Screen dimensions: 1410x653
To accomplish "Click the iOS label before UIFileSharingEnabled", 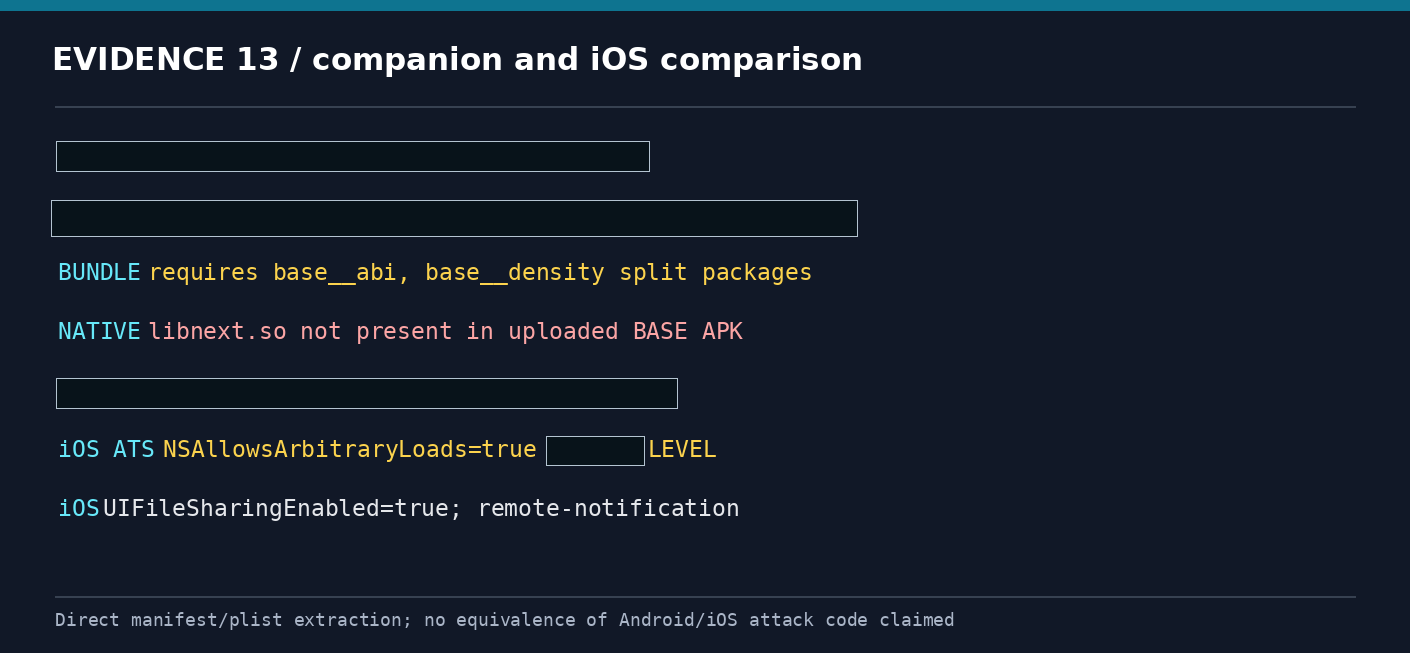I will tap(79, 509).
